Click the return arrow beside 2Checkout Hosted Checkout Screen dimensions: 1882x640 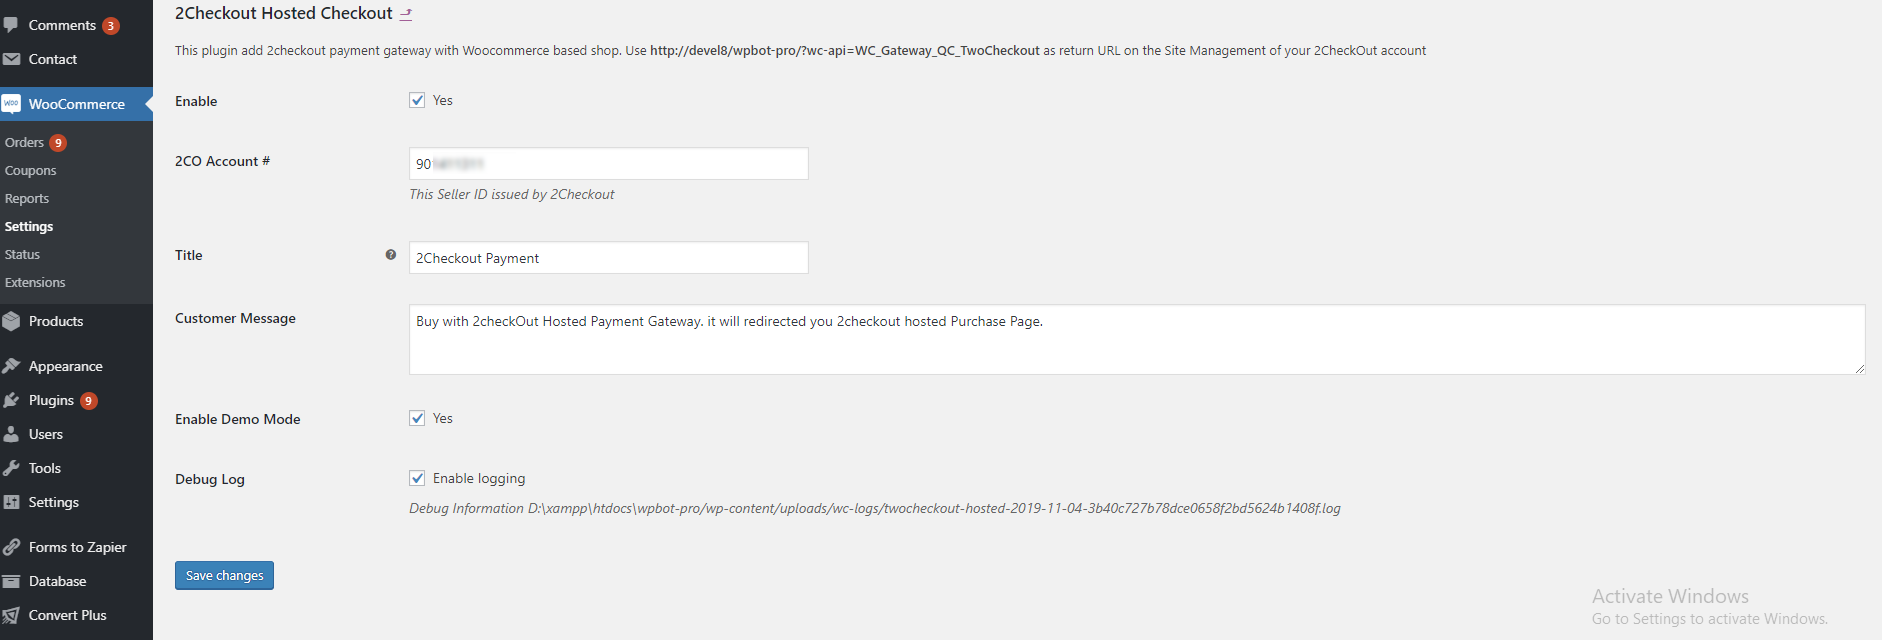[x=406, y=14]
